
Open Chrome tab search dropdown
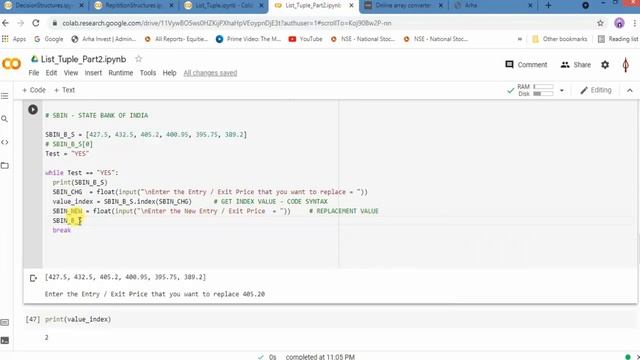(x=585, y=5)
